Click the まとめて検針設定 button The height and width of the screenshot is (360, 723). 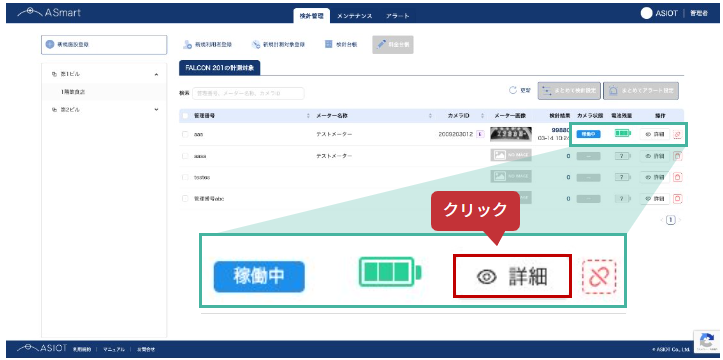(569, 91)
